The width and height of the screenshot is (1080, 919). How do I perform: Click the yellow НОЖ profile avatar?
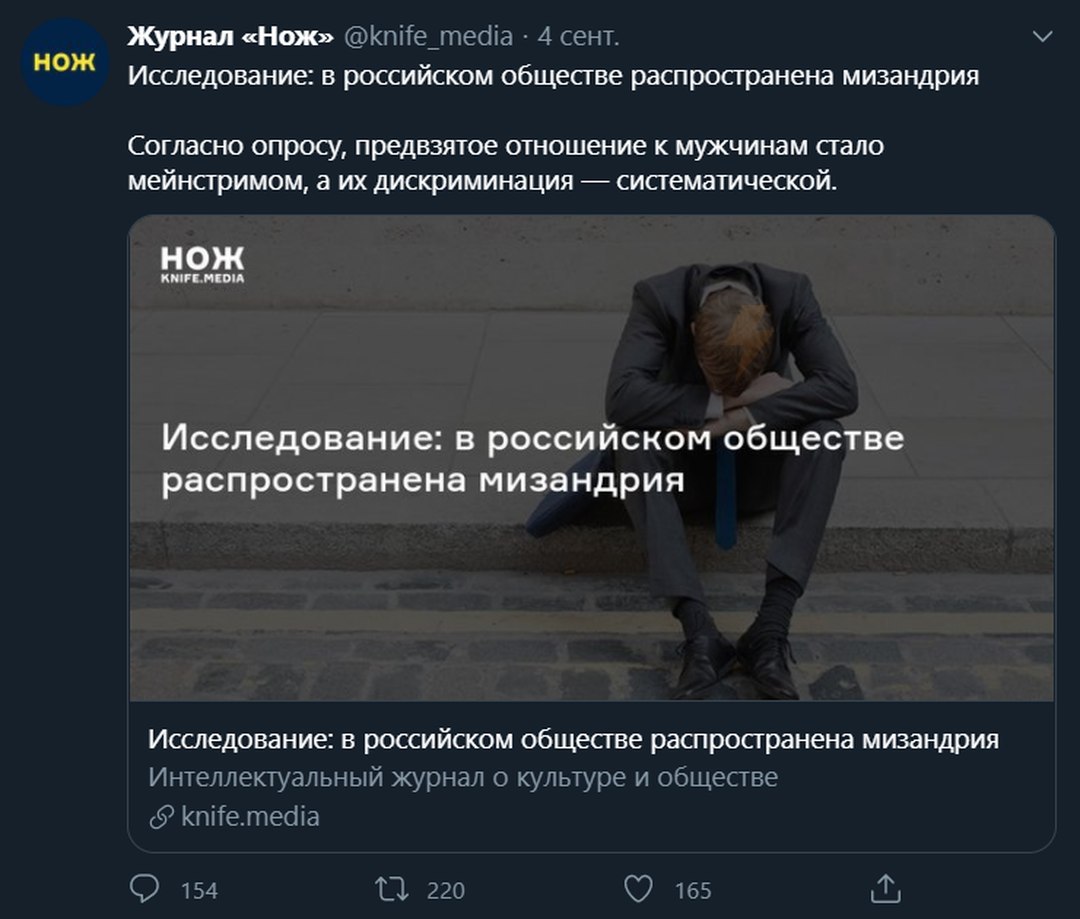[x=65, y=62]
